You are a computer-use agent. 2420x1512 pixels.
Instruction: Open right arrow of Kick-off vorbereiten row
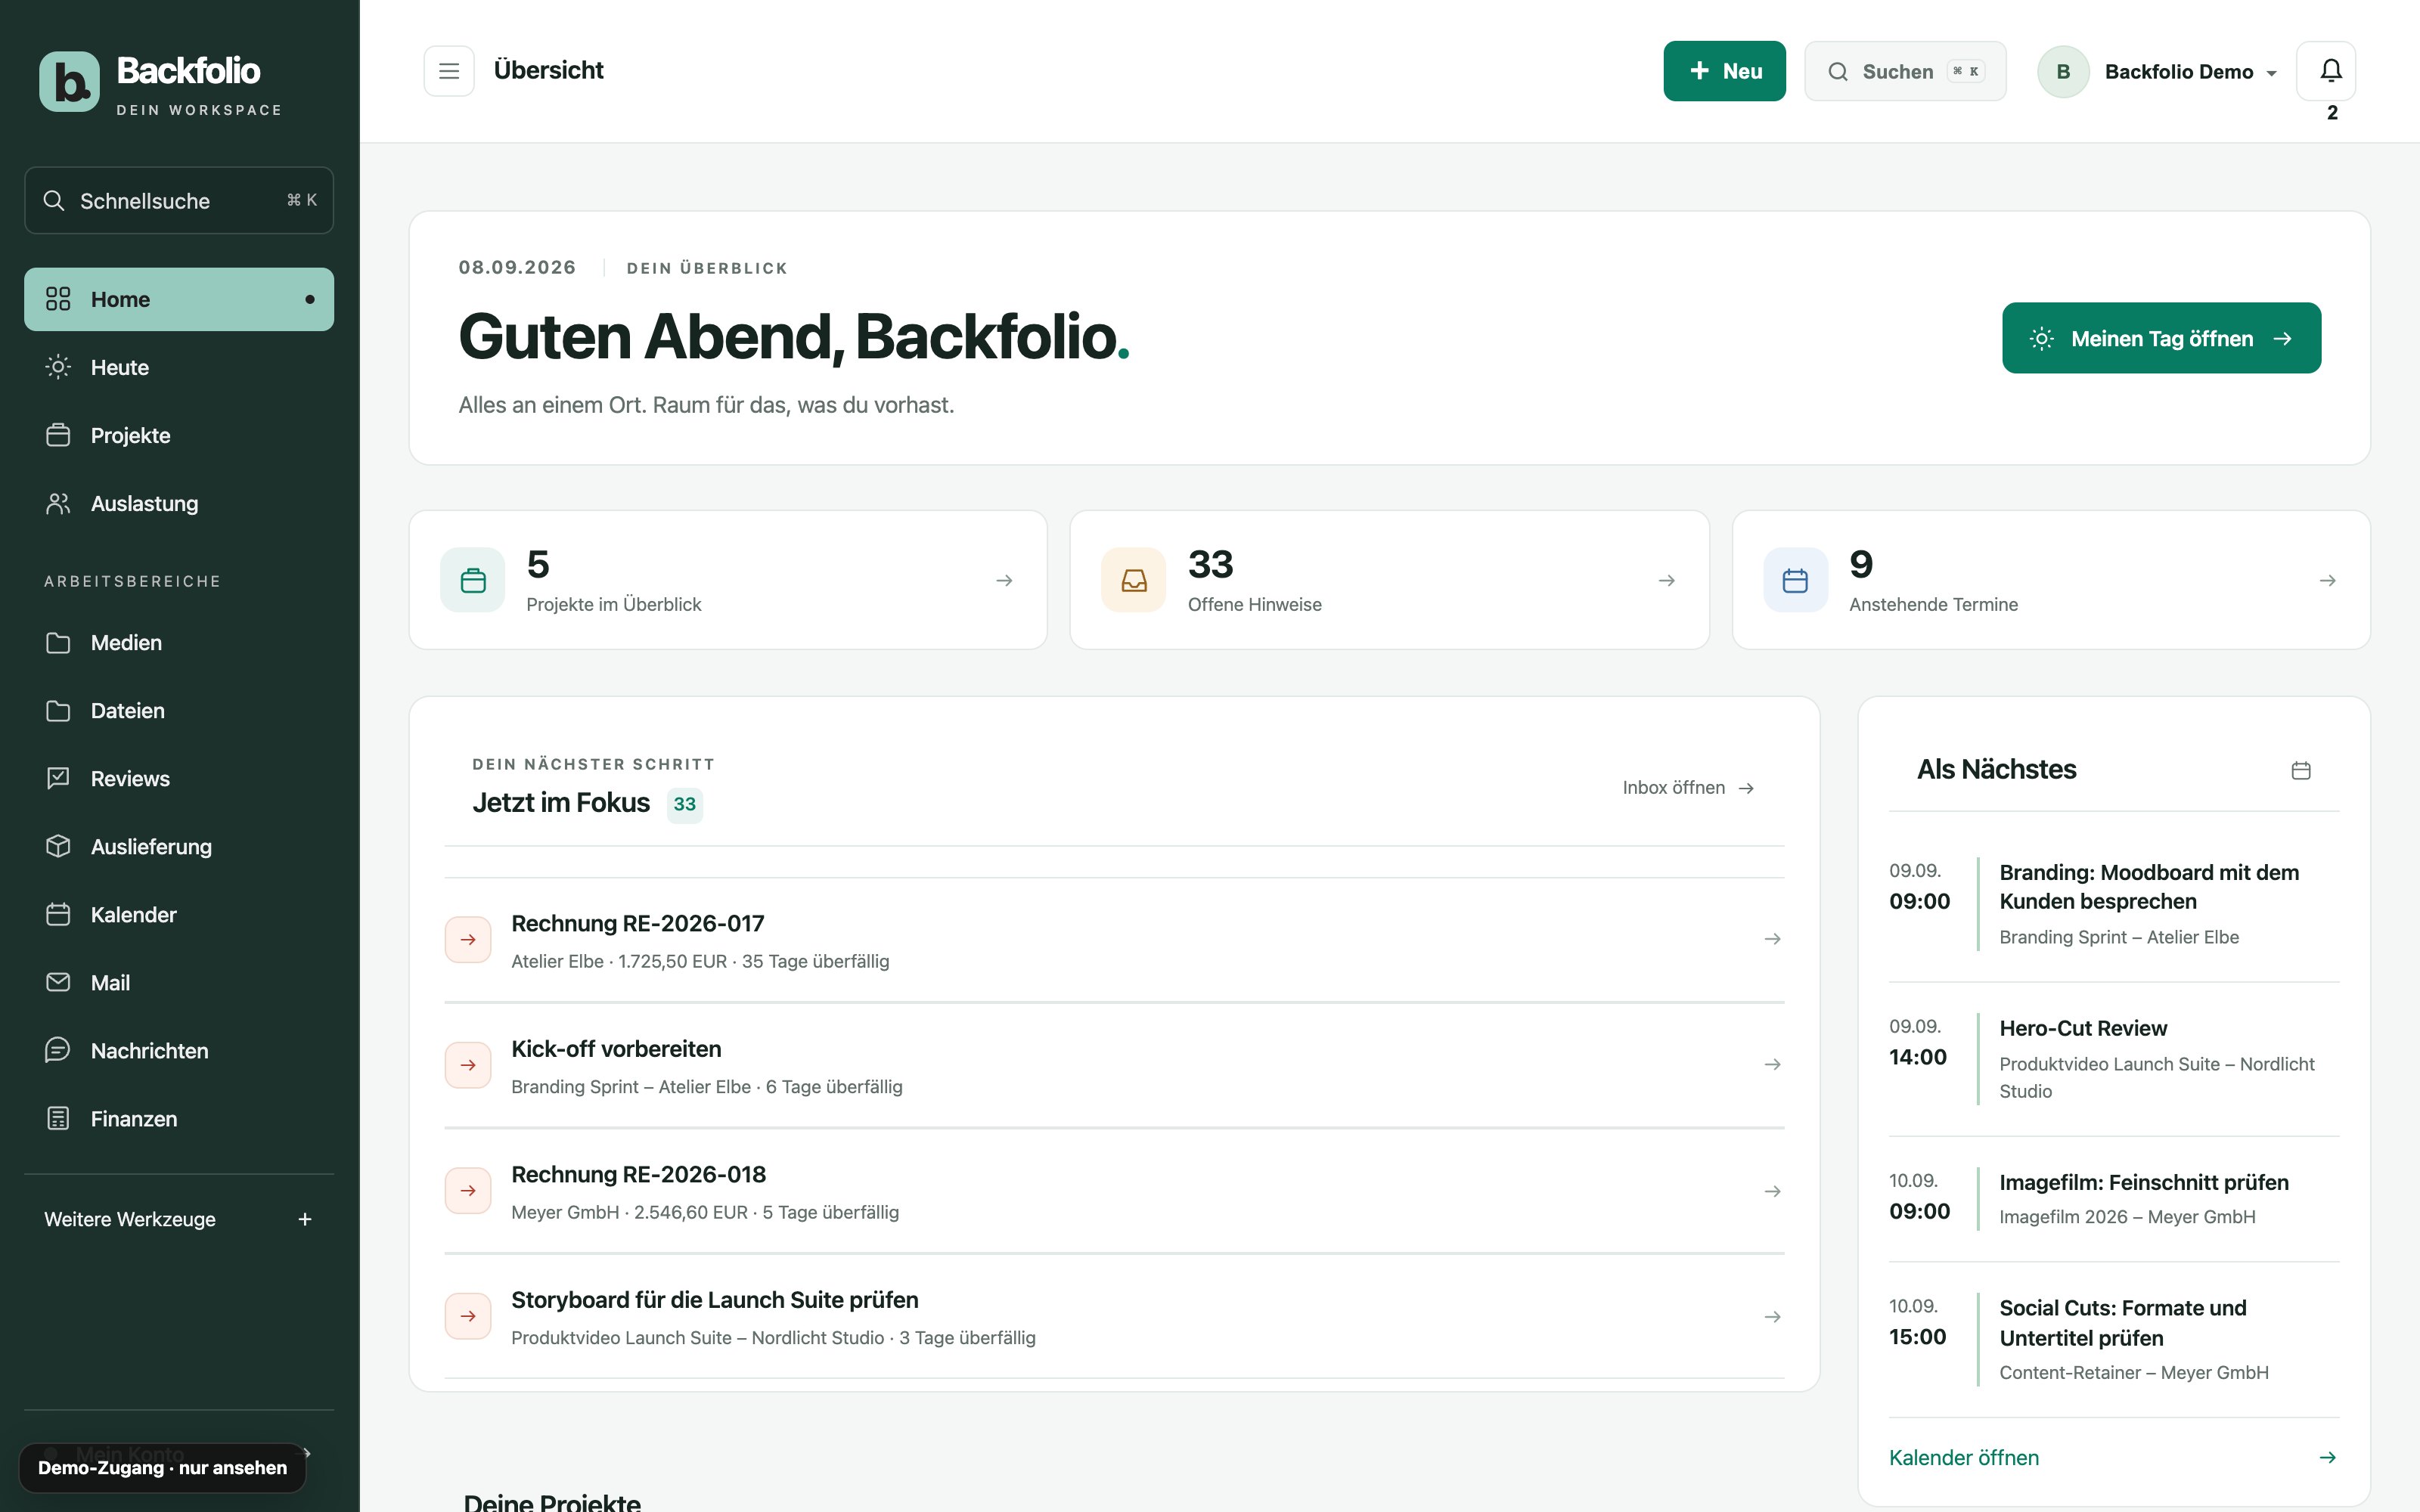tap(1773, 1064)
